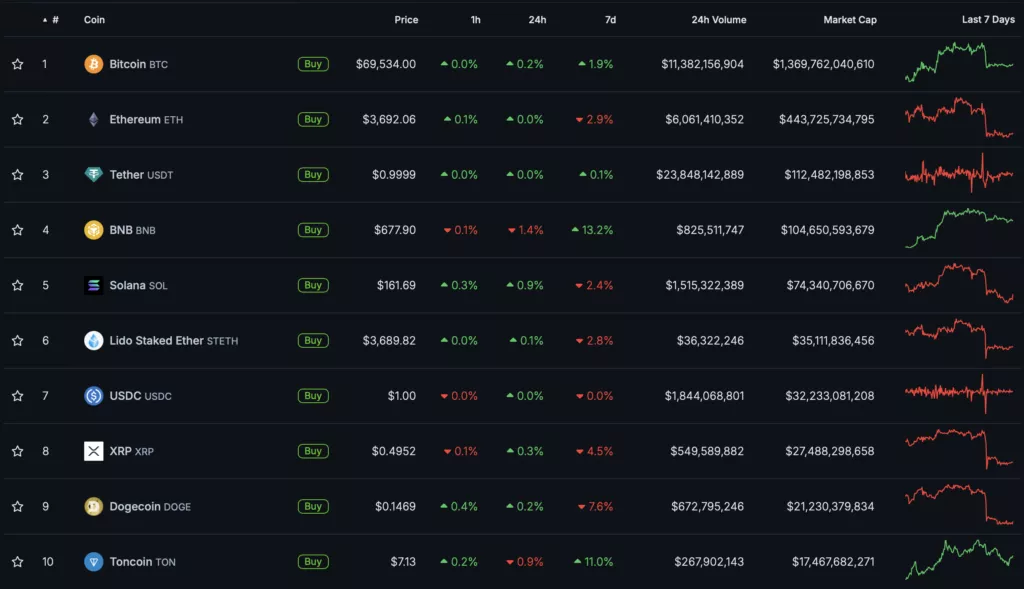Click the XRP logo icon
Screen dimensions: 1024x589
[x=93, y=451]
